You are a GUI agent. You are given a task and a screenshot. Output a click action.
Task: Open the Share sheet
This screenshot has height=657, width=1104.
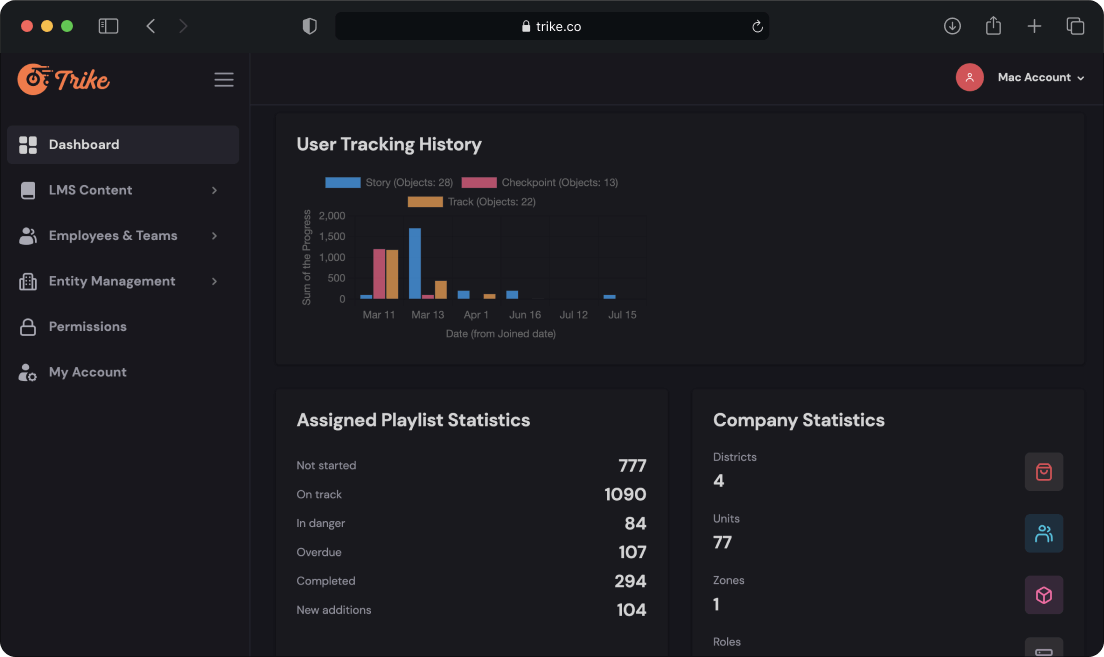[x=993, y=26]
